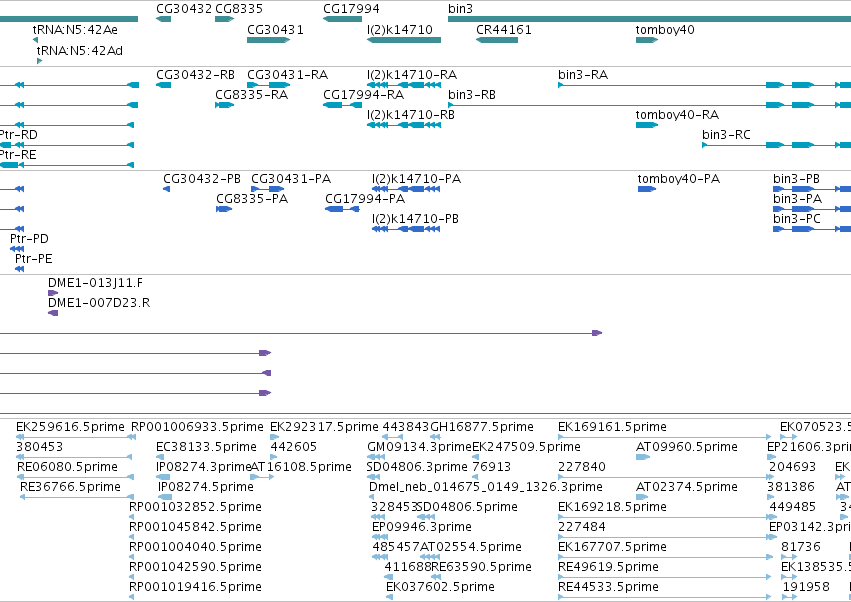Select the GH16877.5prime cDNA label

(482, 427)
